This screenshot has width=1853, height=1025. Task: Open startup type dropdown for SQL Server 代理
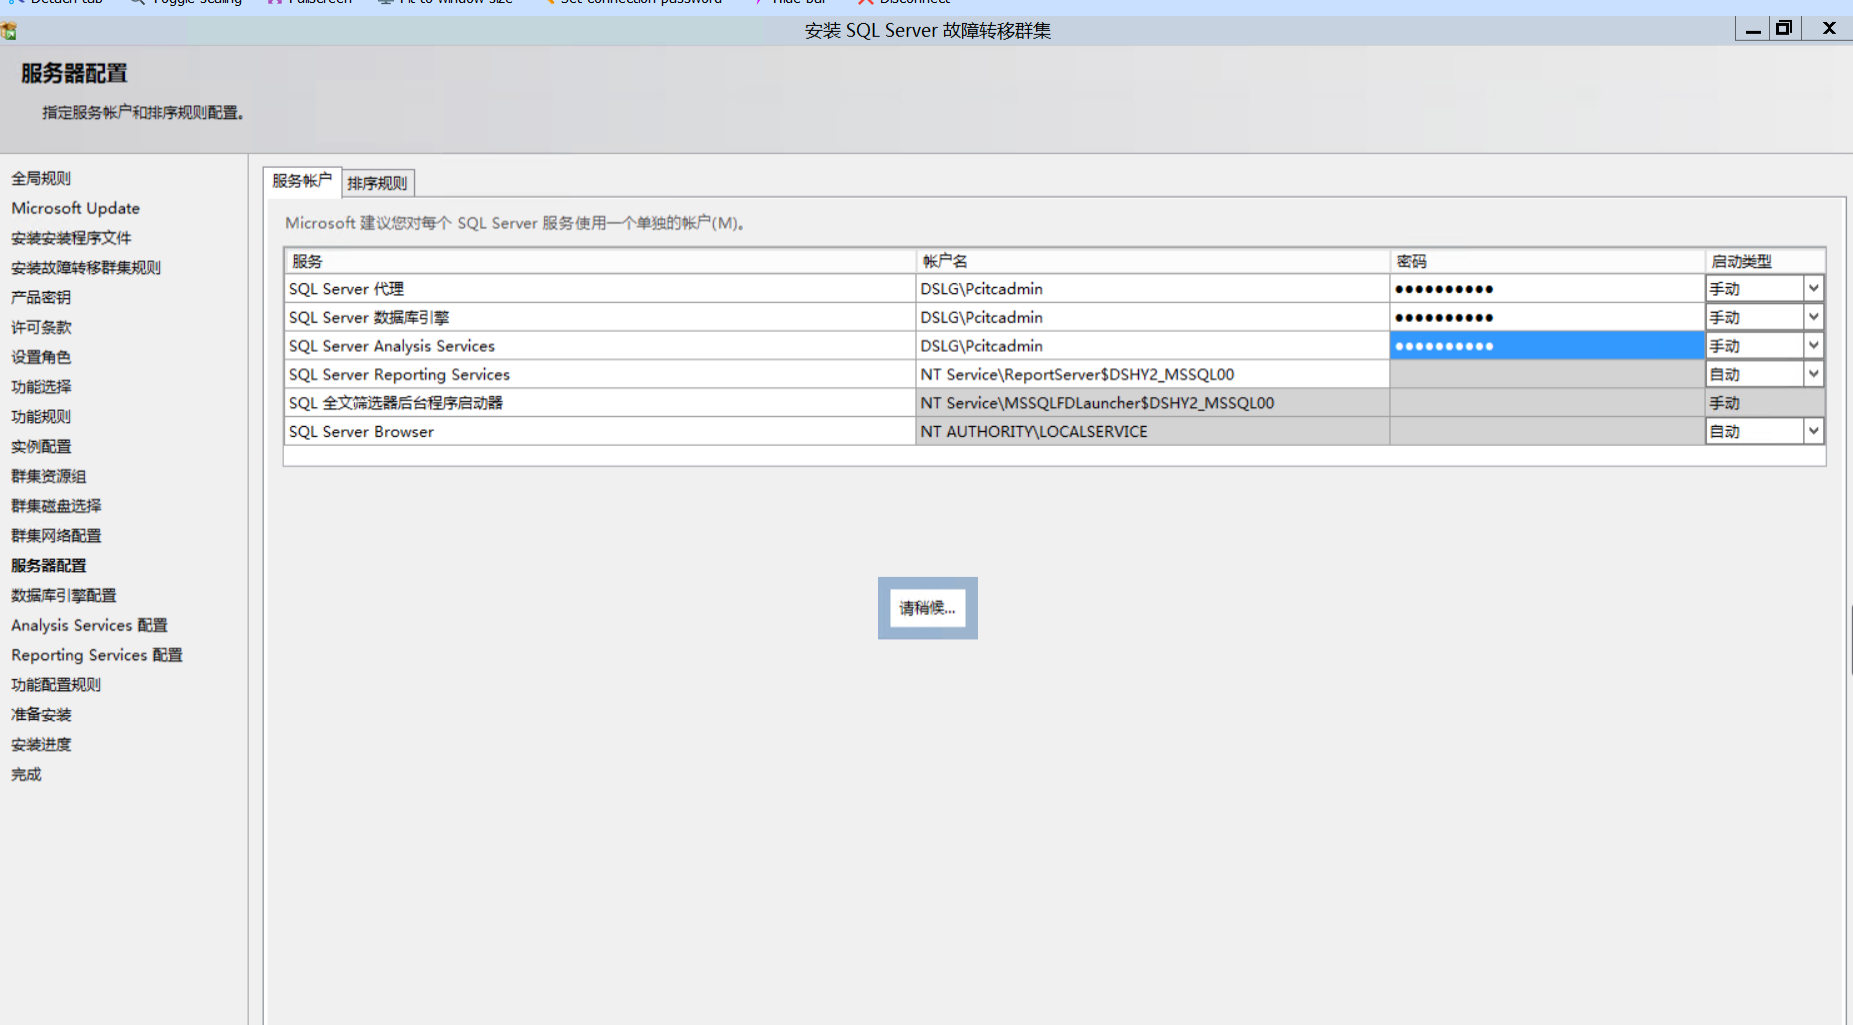coord(1813,288)
